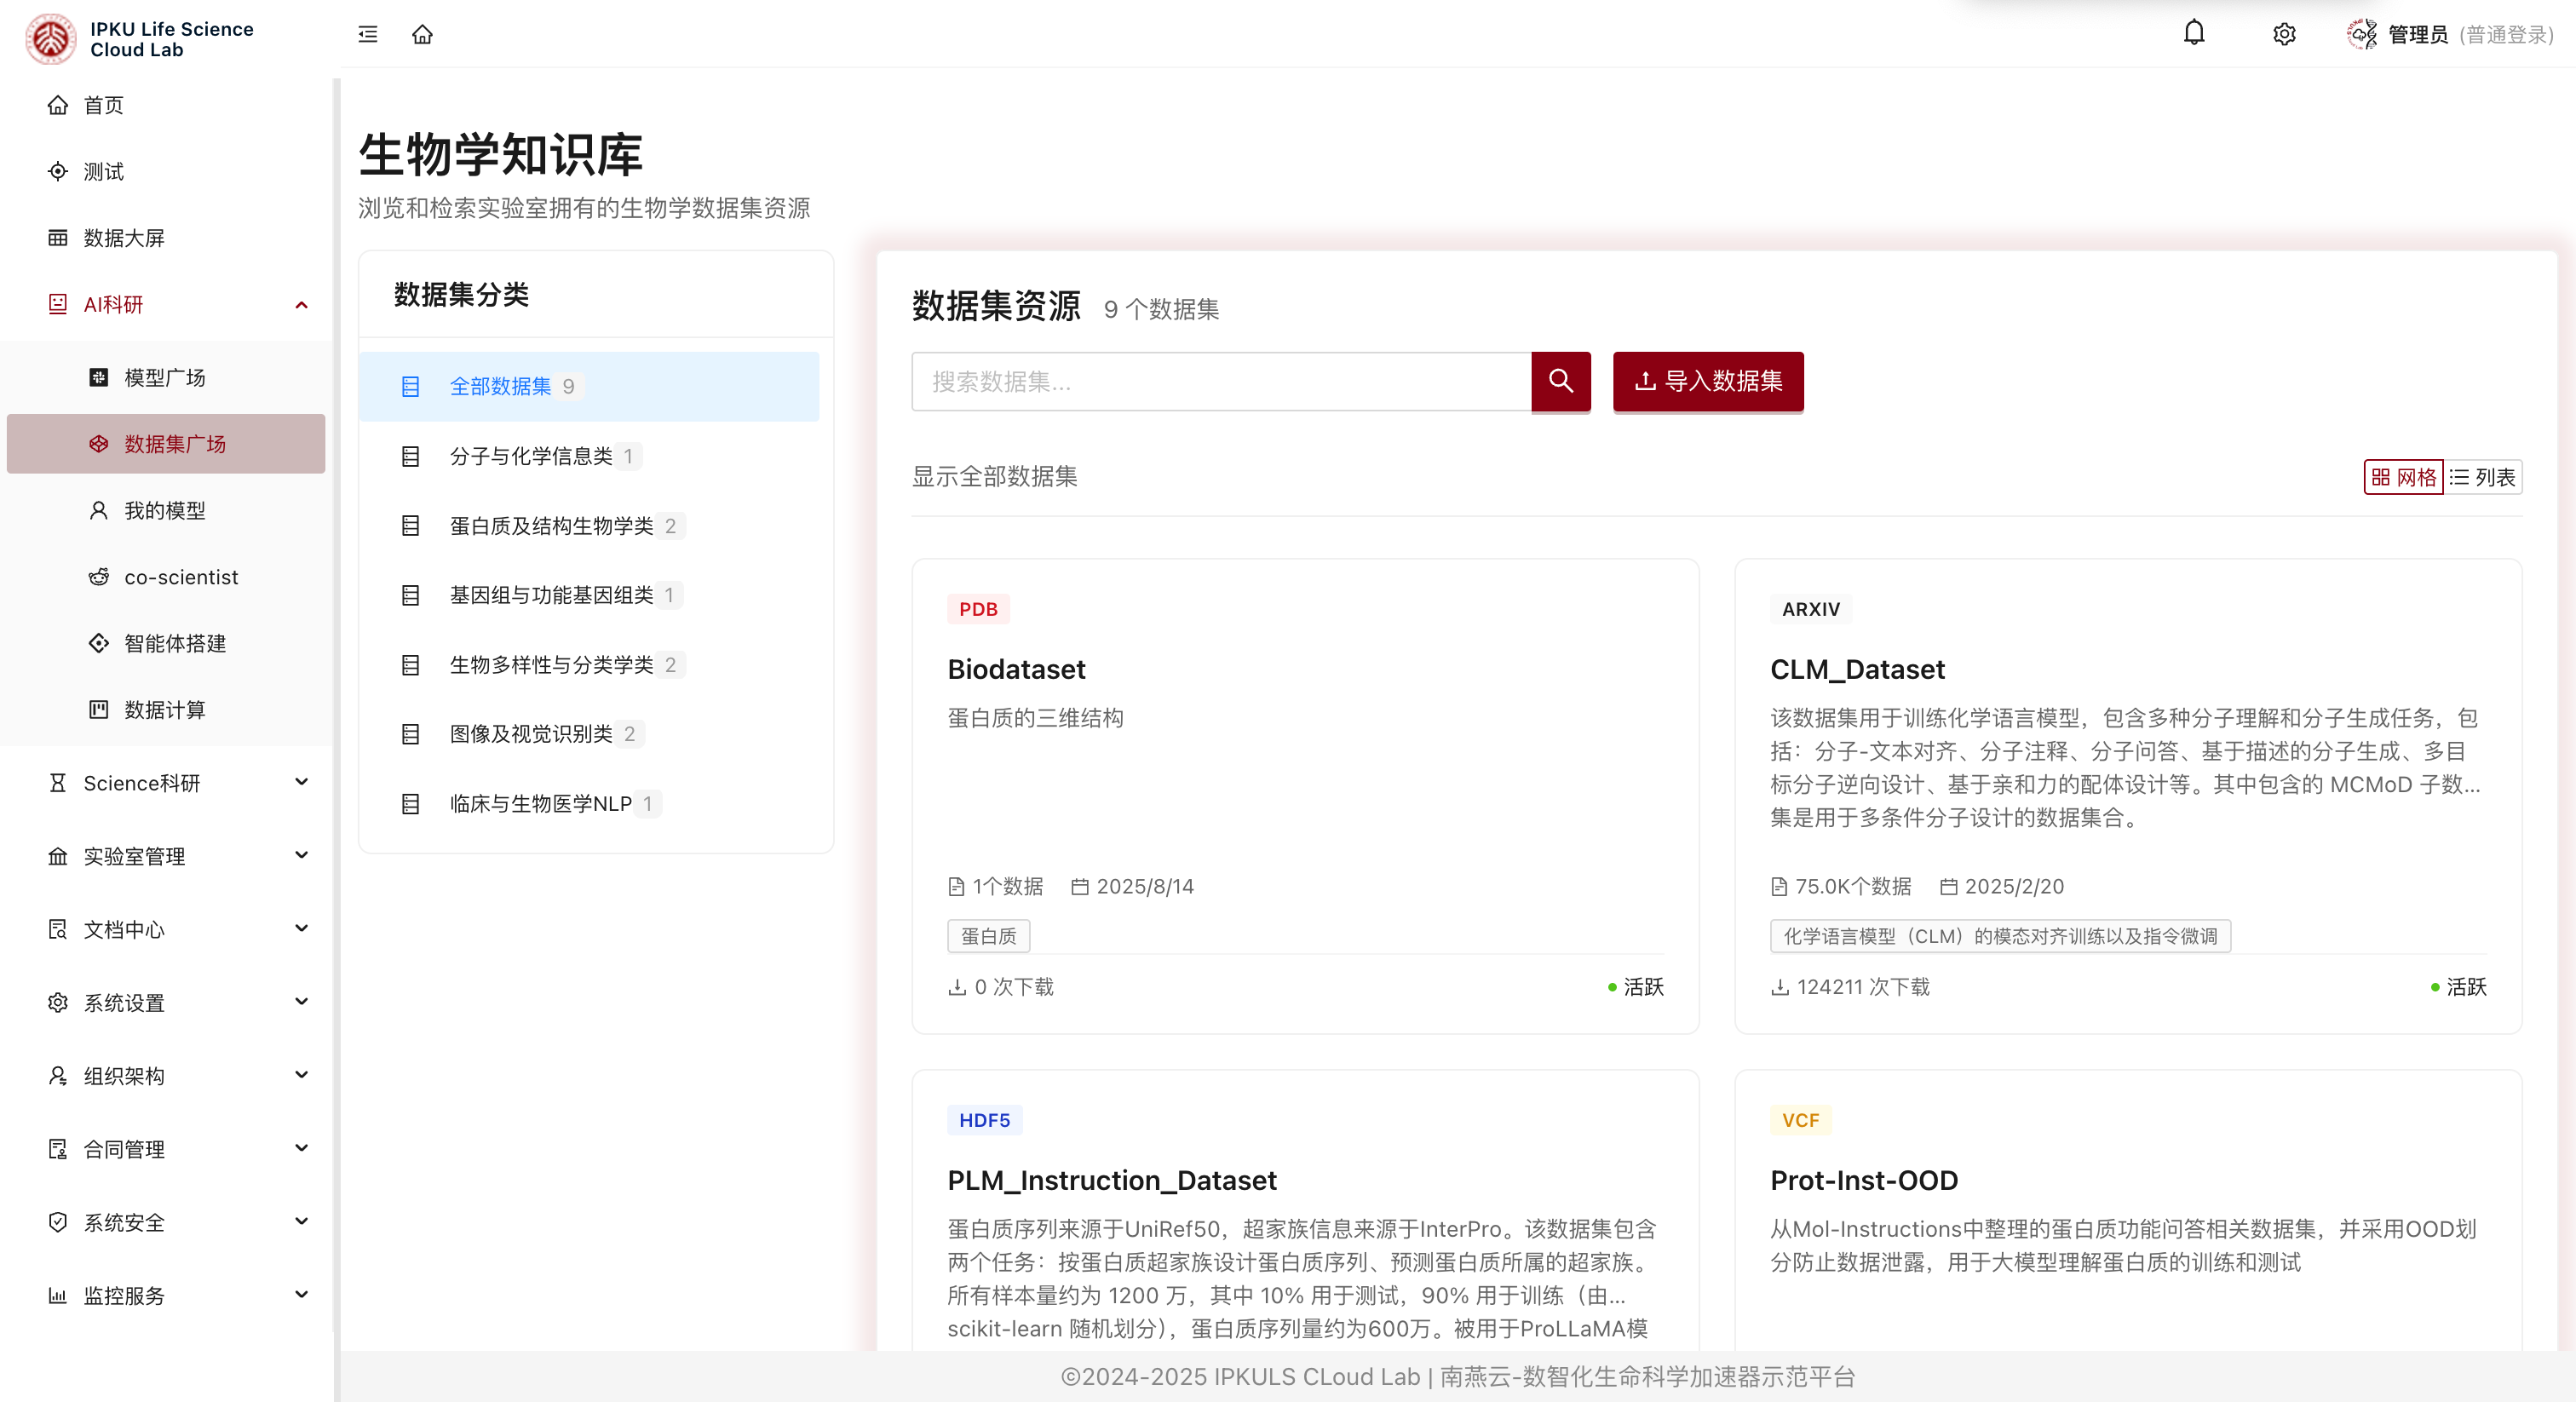Select the 网格 view toggle
This screenshot has width=2576, height=1402.
[2404, 477]
